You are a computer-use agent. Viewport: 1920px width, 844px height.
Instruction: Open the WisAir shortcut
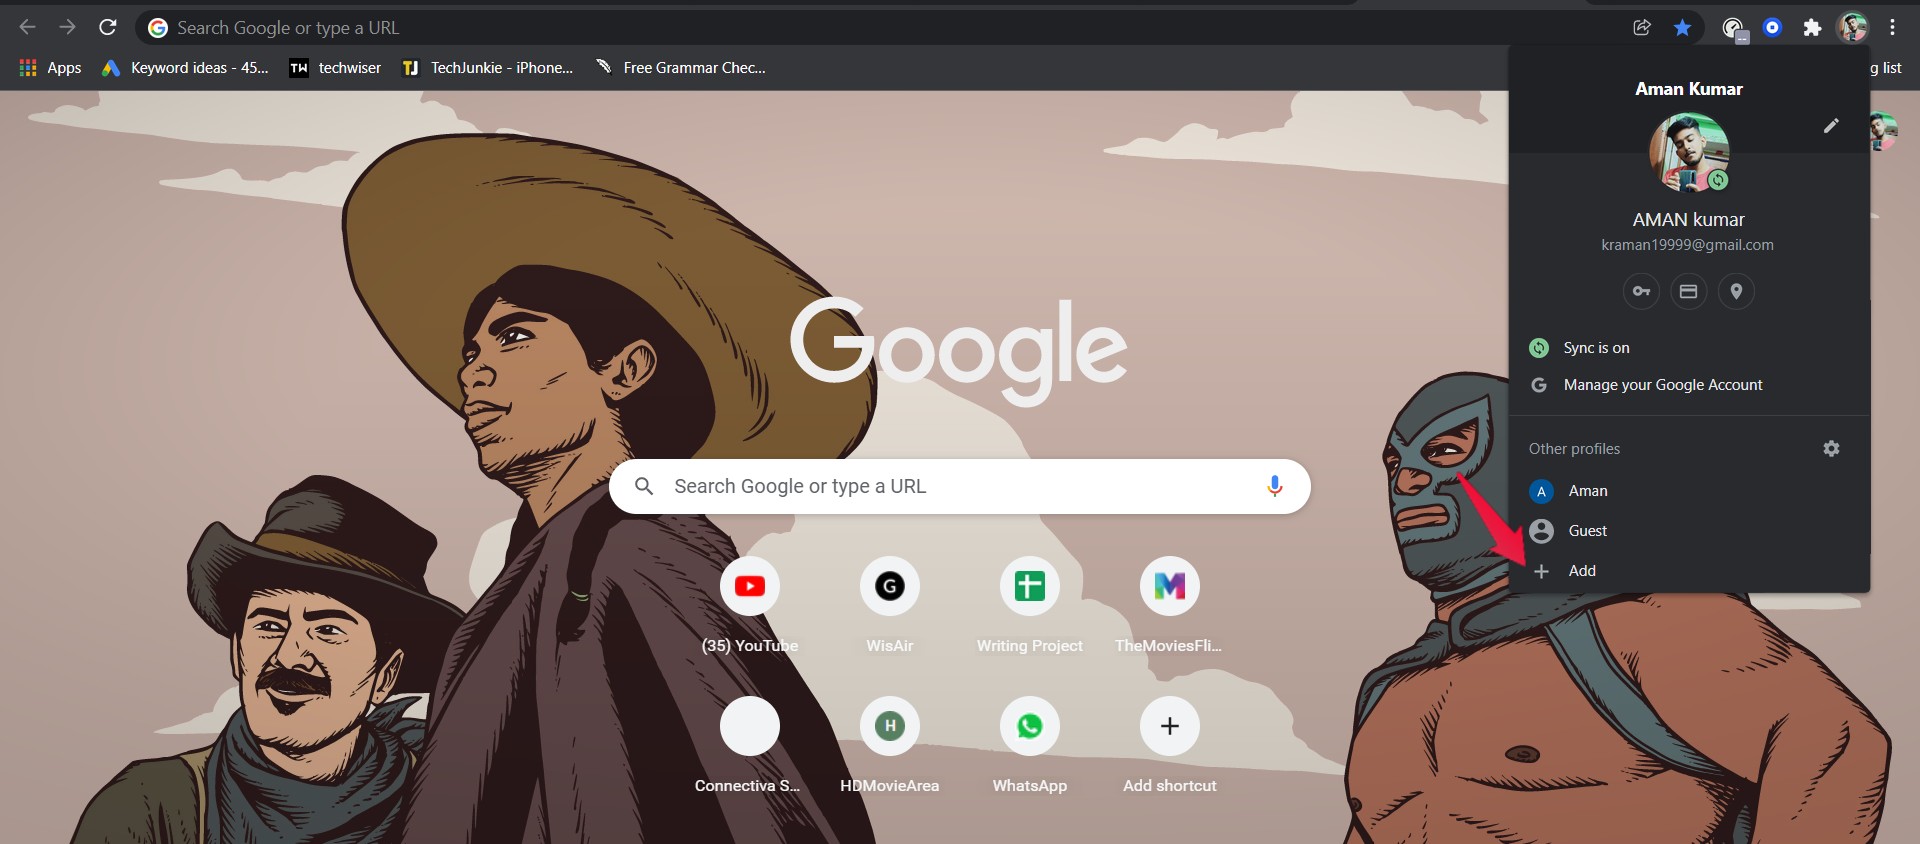890,606
